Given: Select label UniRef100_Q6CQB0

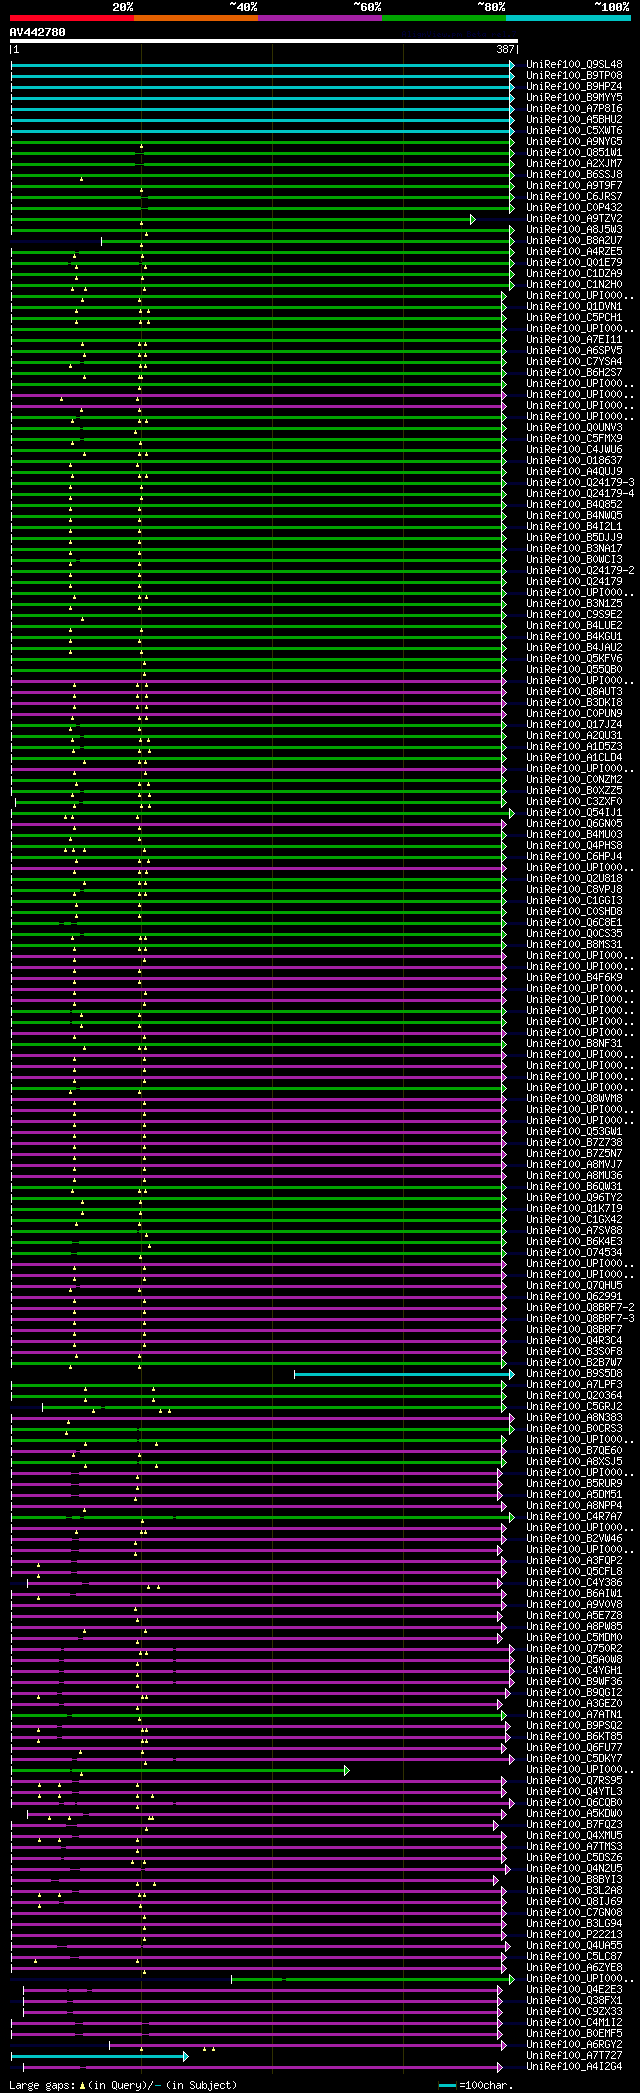Looking at the screenshot, I should point(574,1803).
